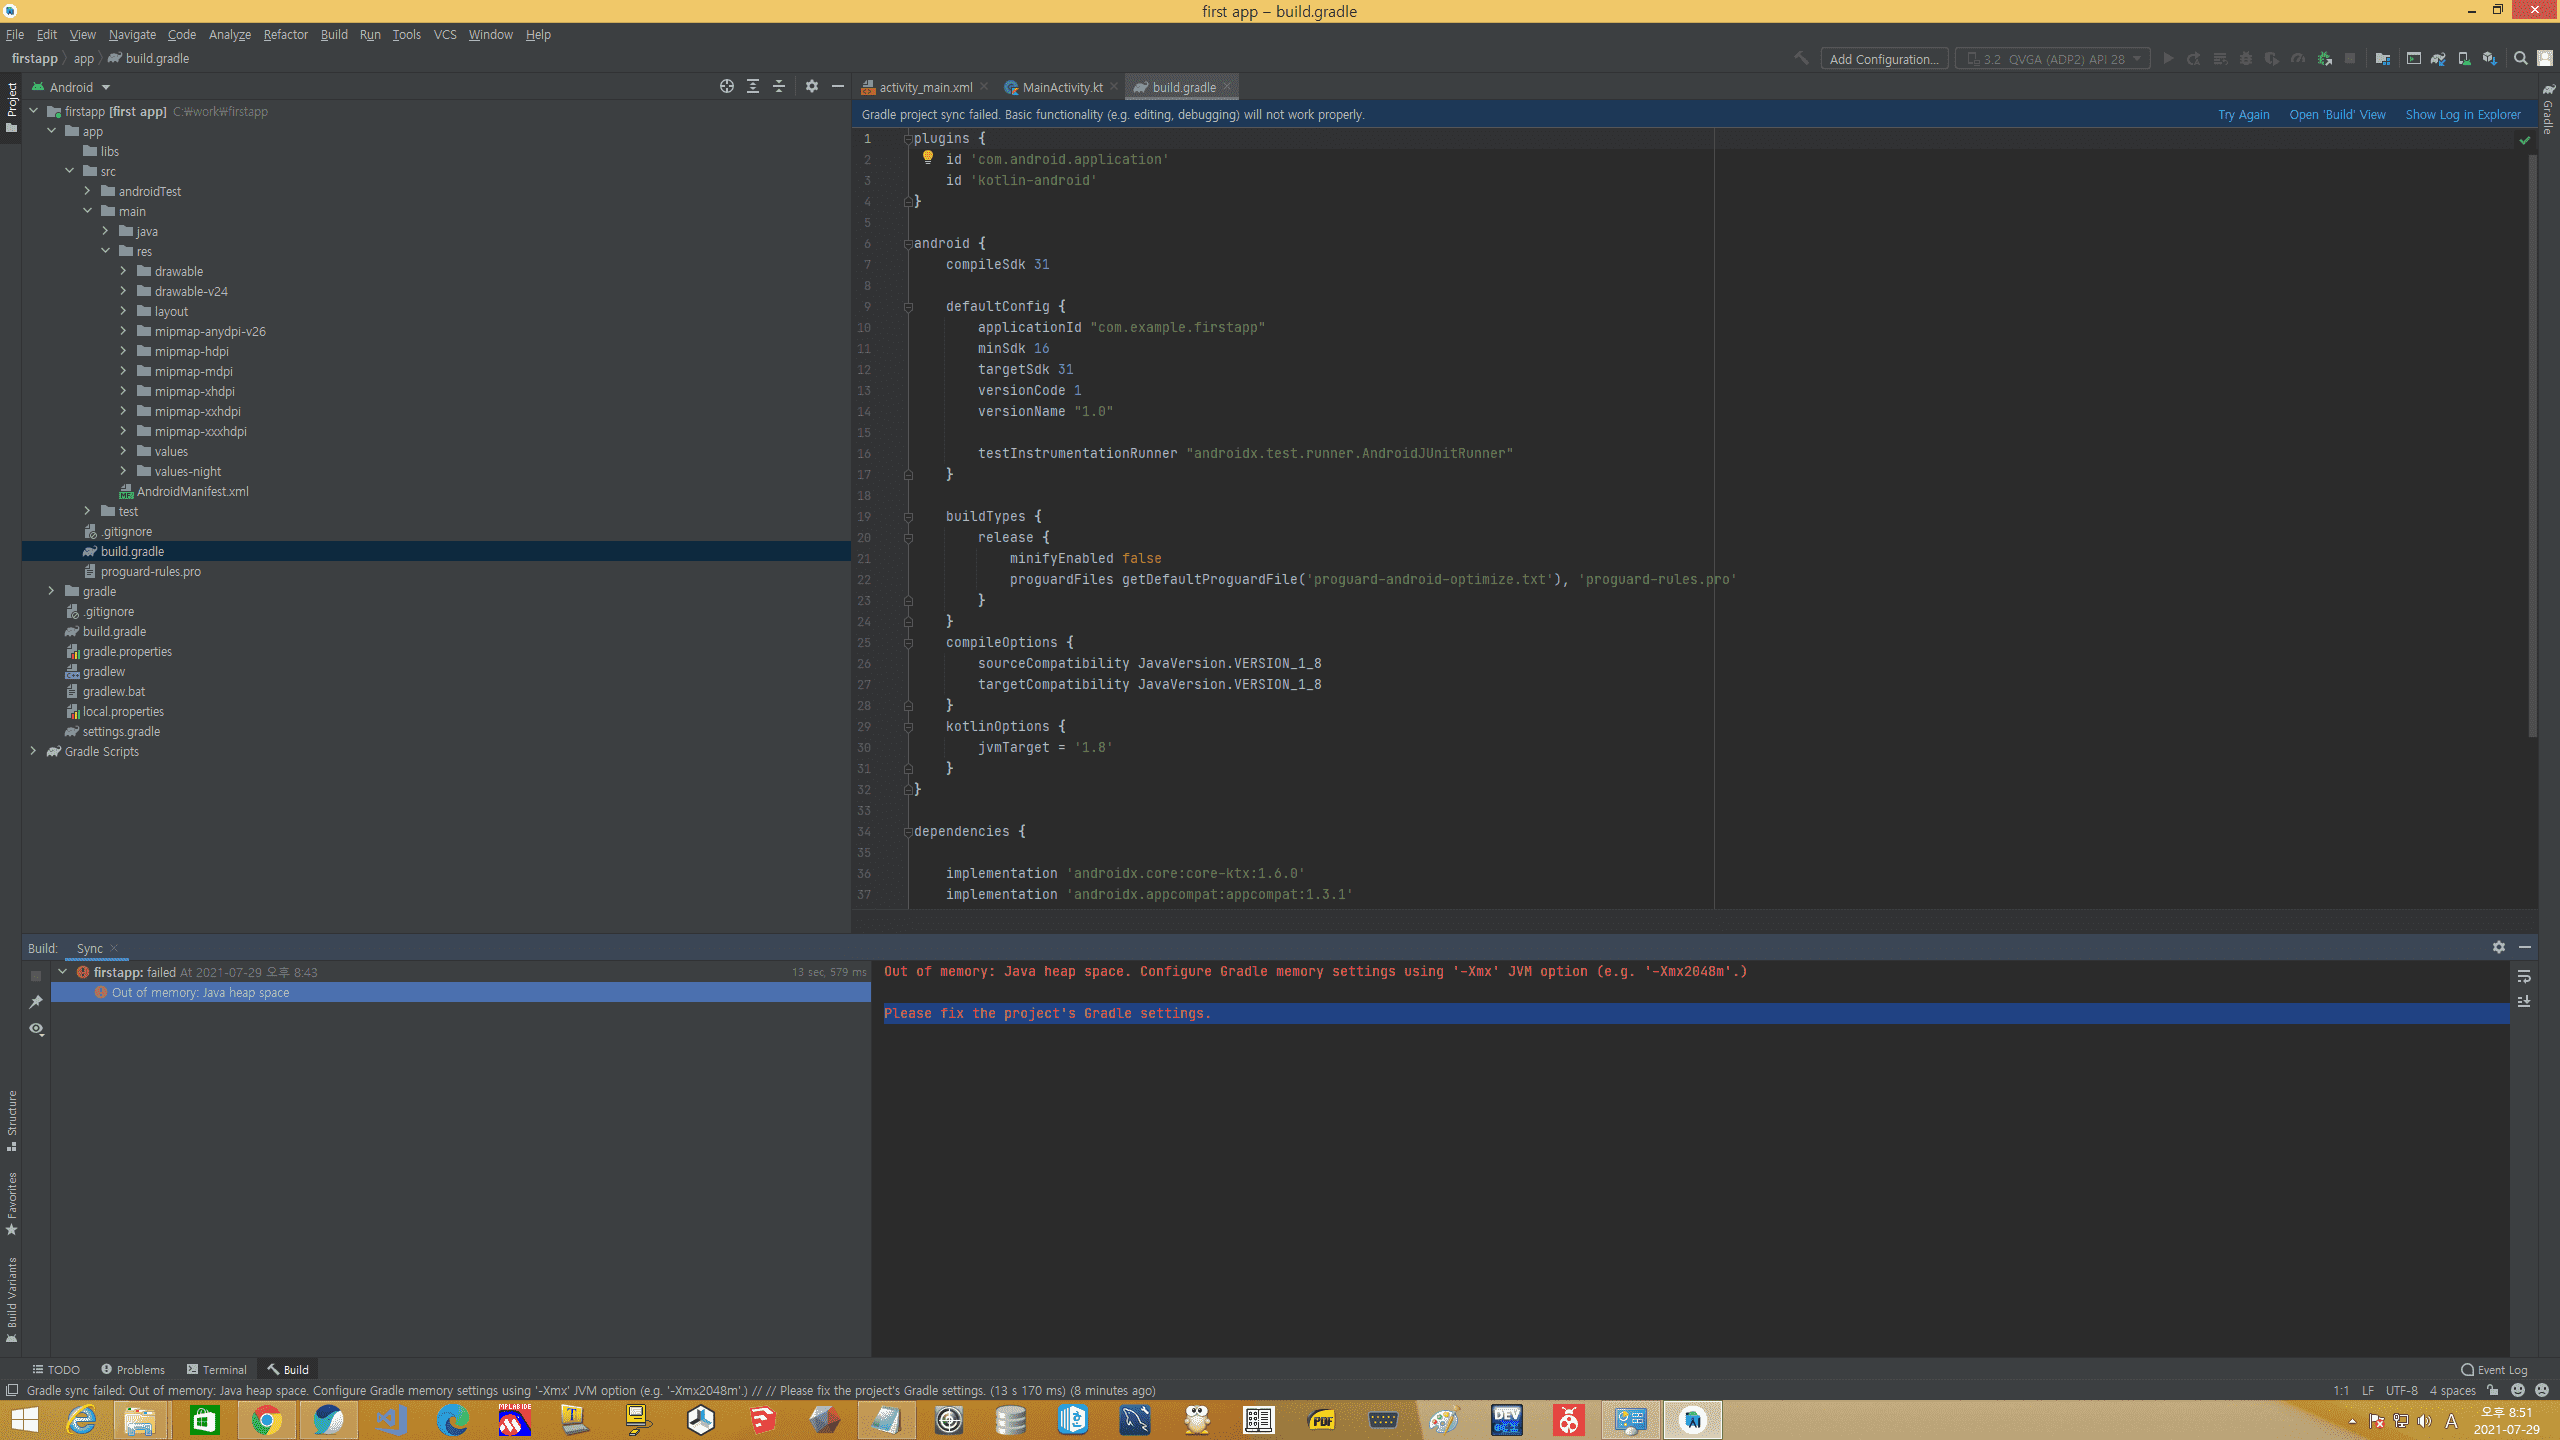This screenshot has height=1440, width=2560.
Task: Click the Select Opened File target icon
Action: (x=727, y=87)
